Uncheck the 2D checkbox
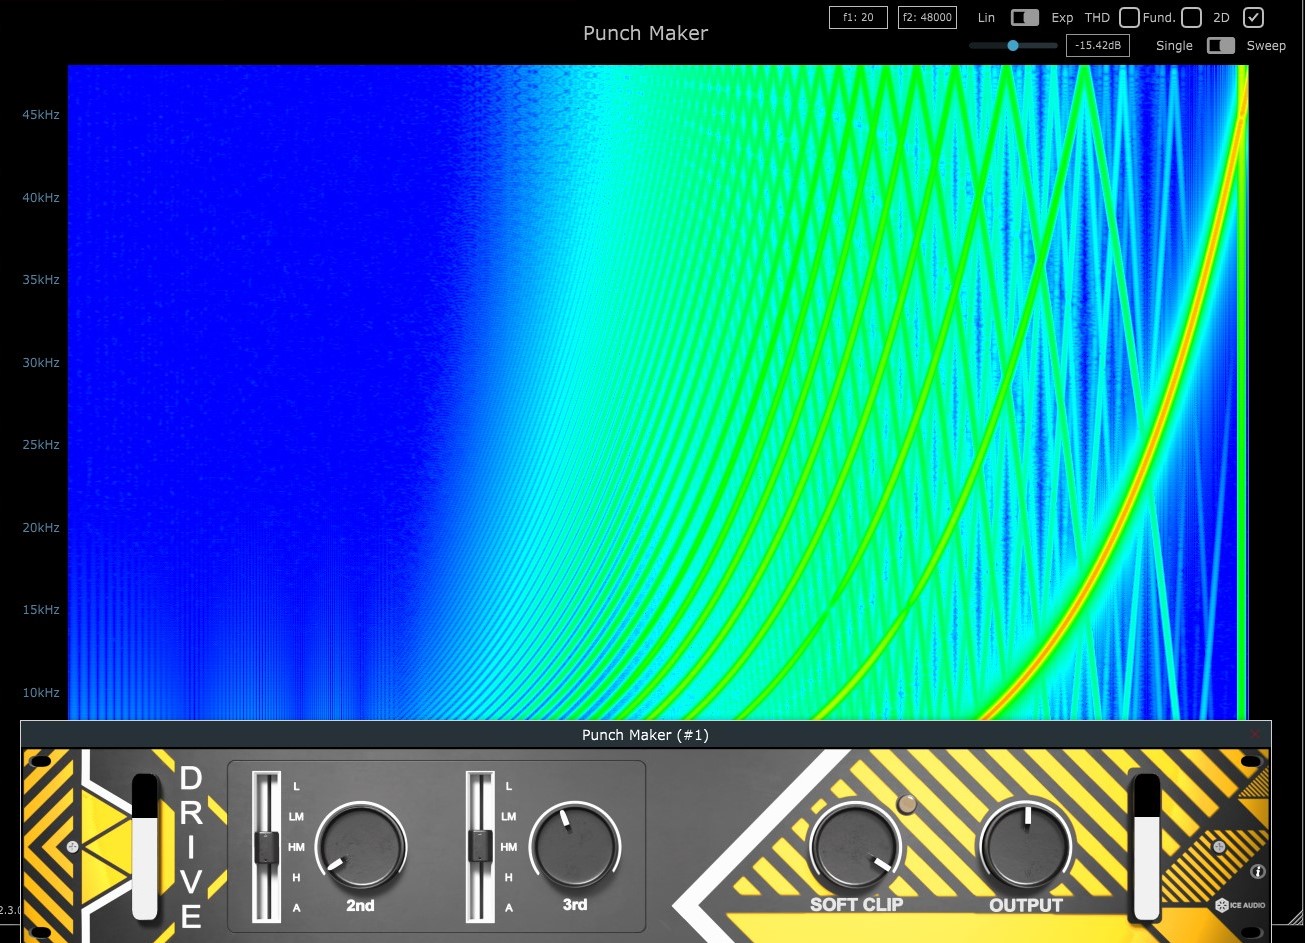The width and height of the screenshot is (1305, 943). click(x=1253, y=18)
